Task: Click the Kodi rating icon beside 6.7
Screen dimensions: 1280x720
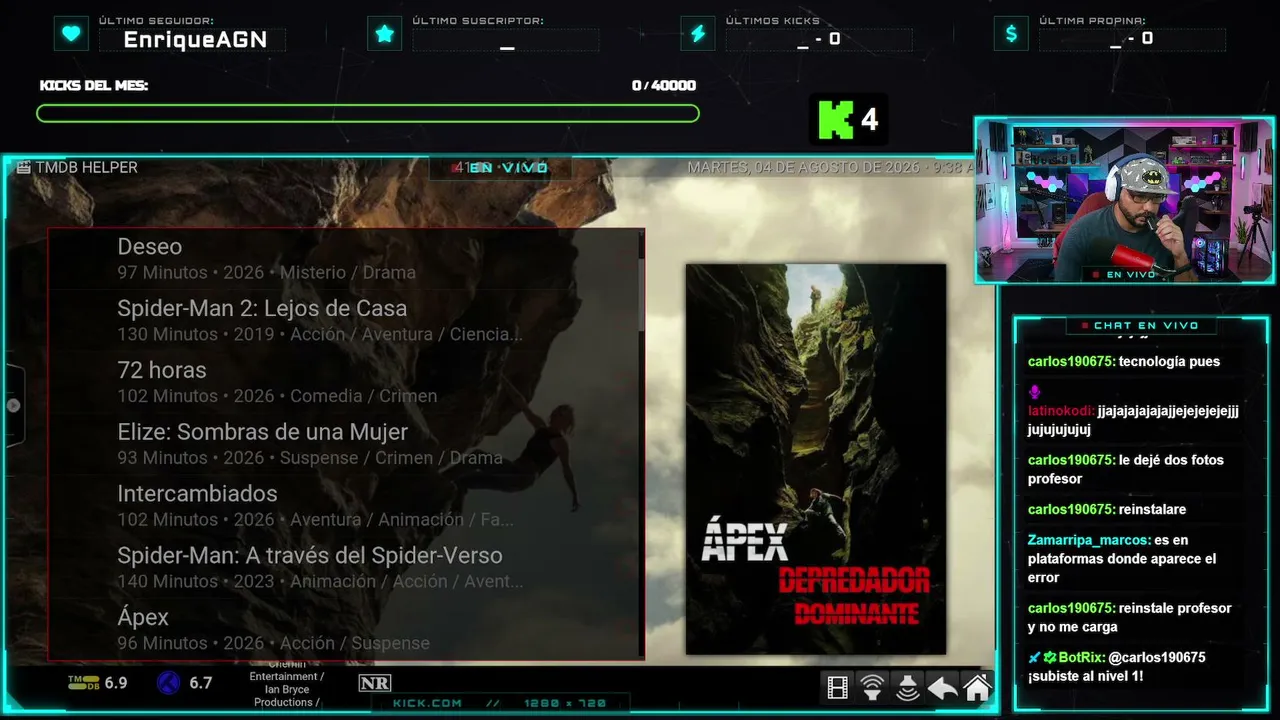Action: [x=168, y=683]
